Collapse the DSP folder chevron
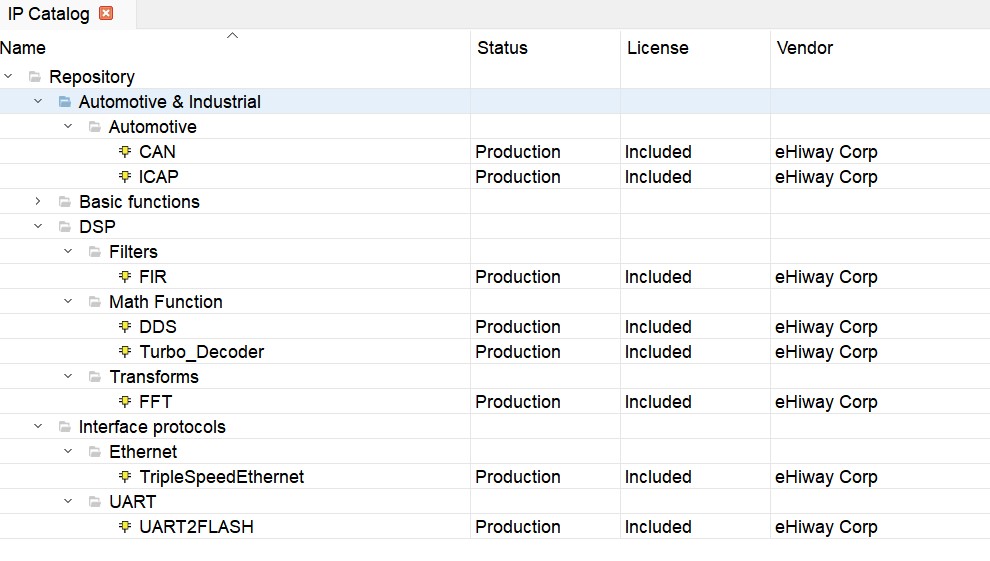 coord(38,226)
